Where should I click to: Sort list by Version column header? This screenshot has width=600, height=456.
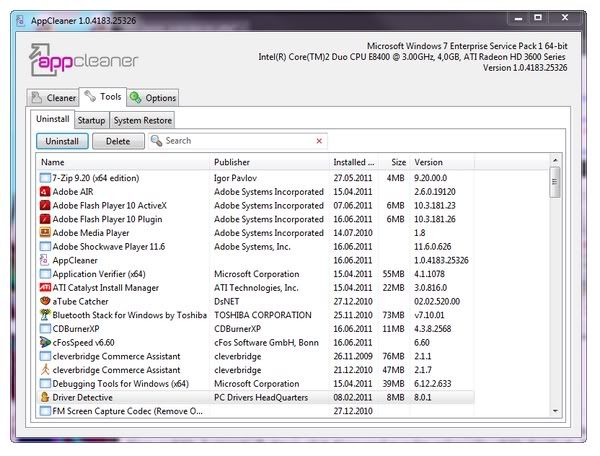442,162
